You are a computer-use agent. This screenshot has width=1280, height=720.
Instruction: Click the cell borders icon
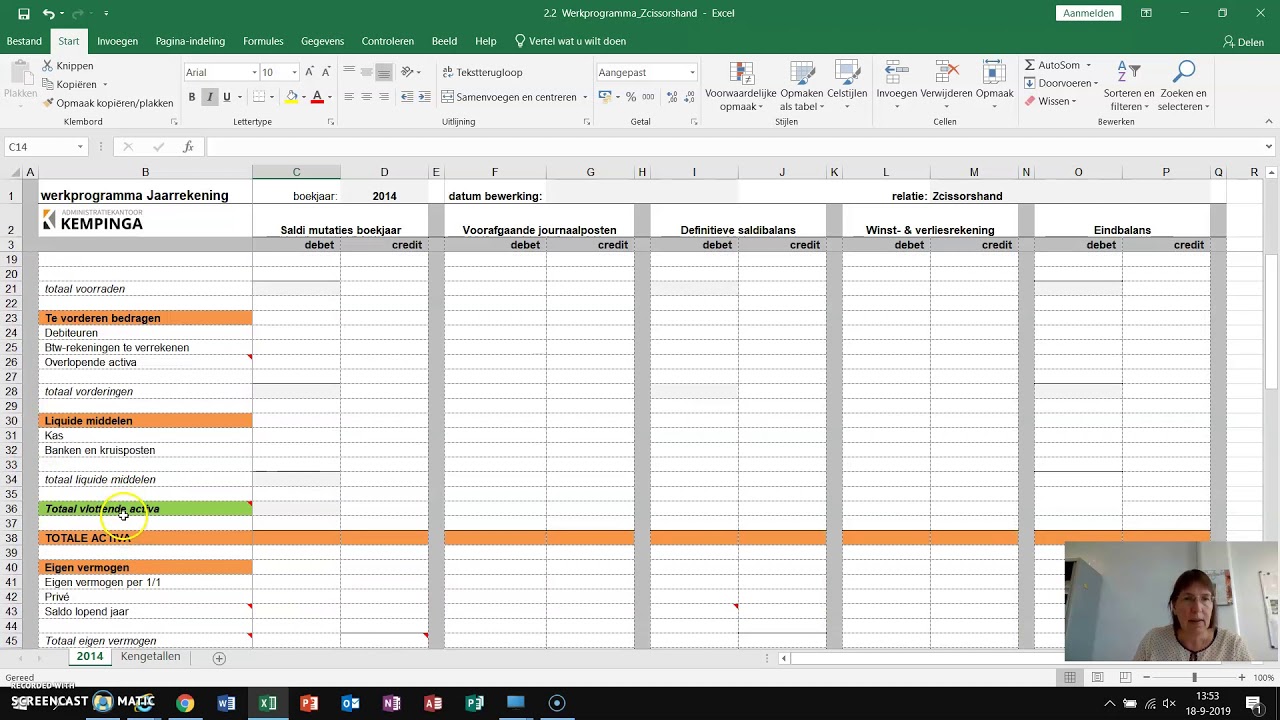click(258, 97)
